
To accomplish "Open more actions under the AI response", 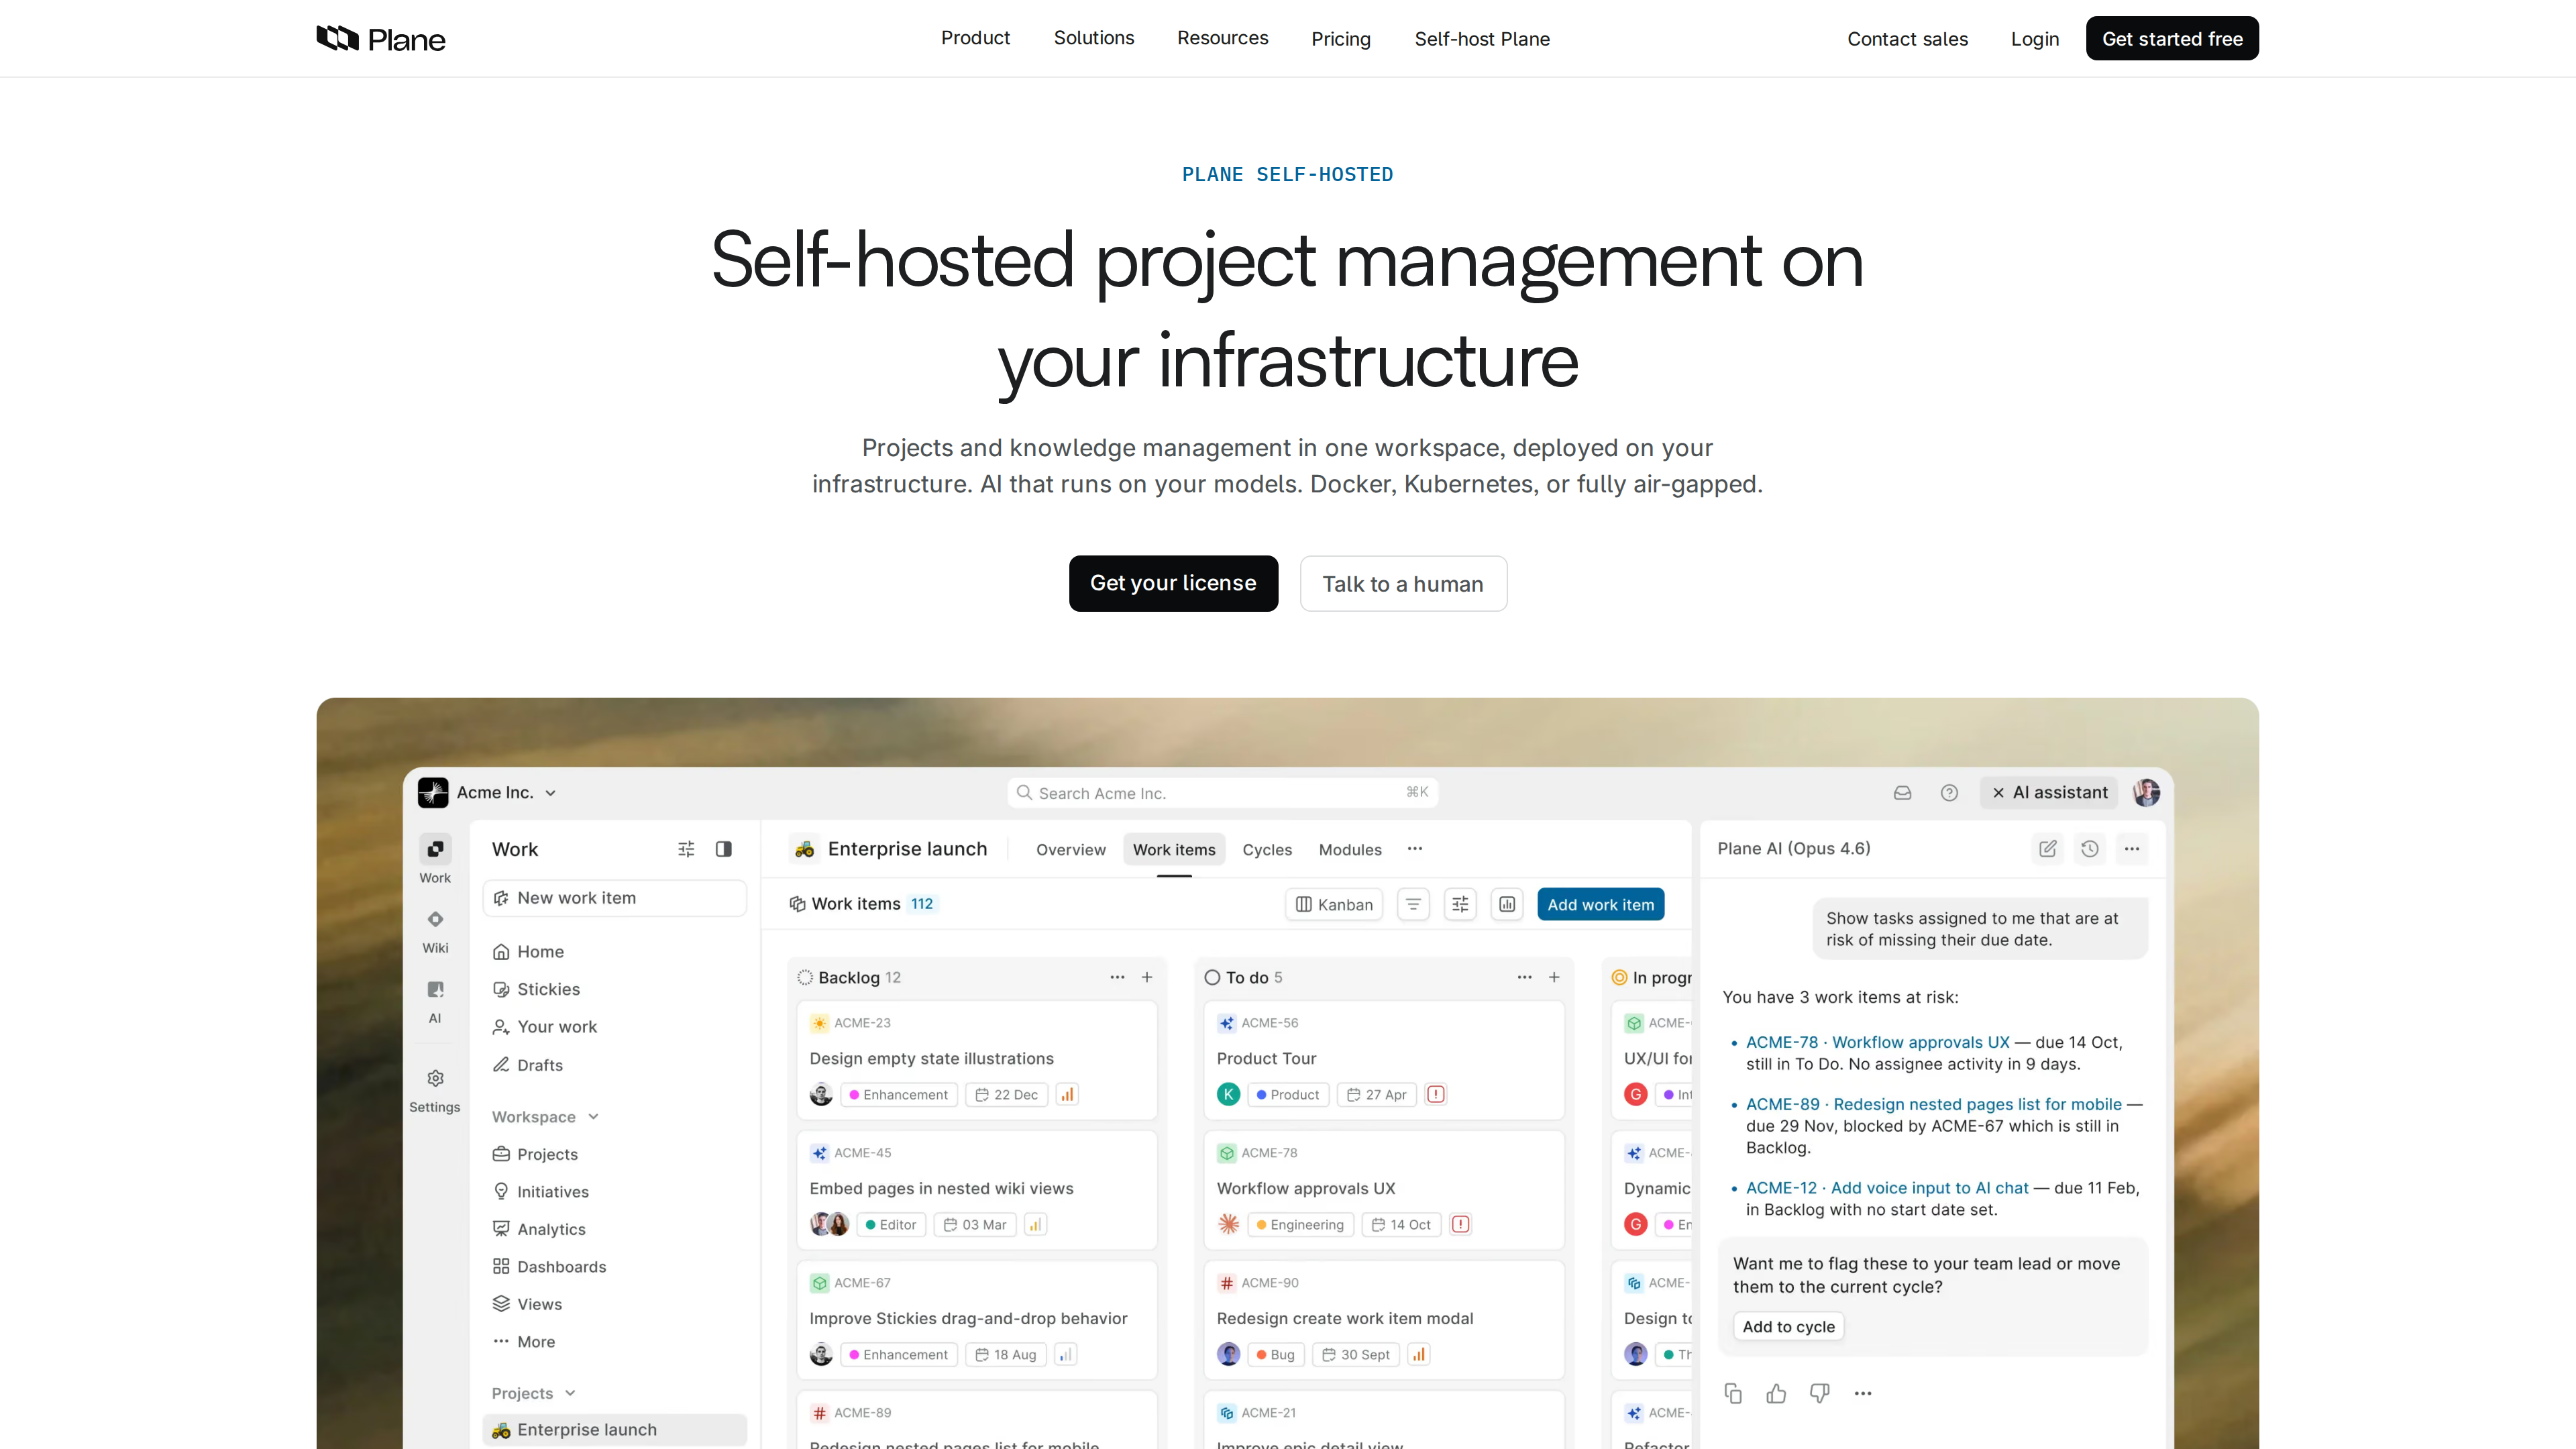I will (1862, 1393).
